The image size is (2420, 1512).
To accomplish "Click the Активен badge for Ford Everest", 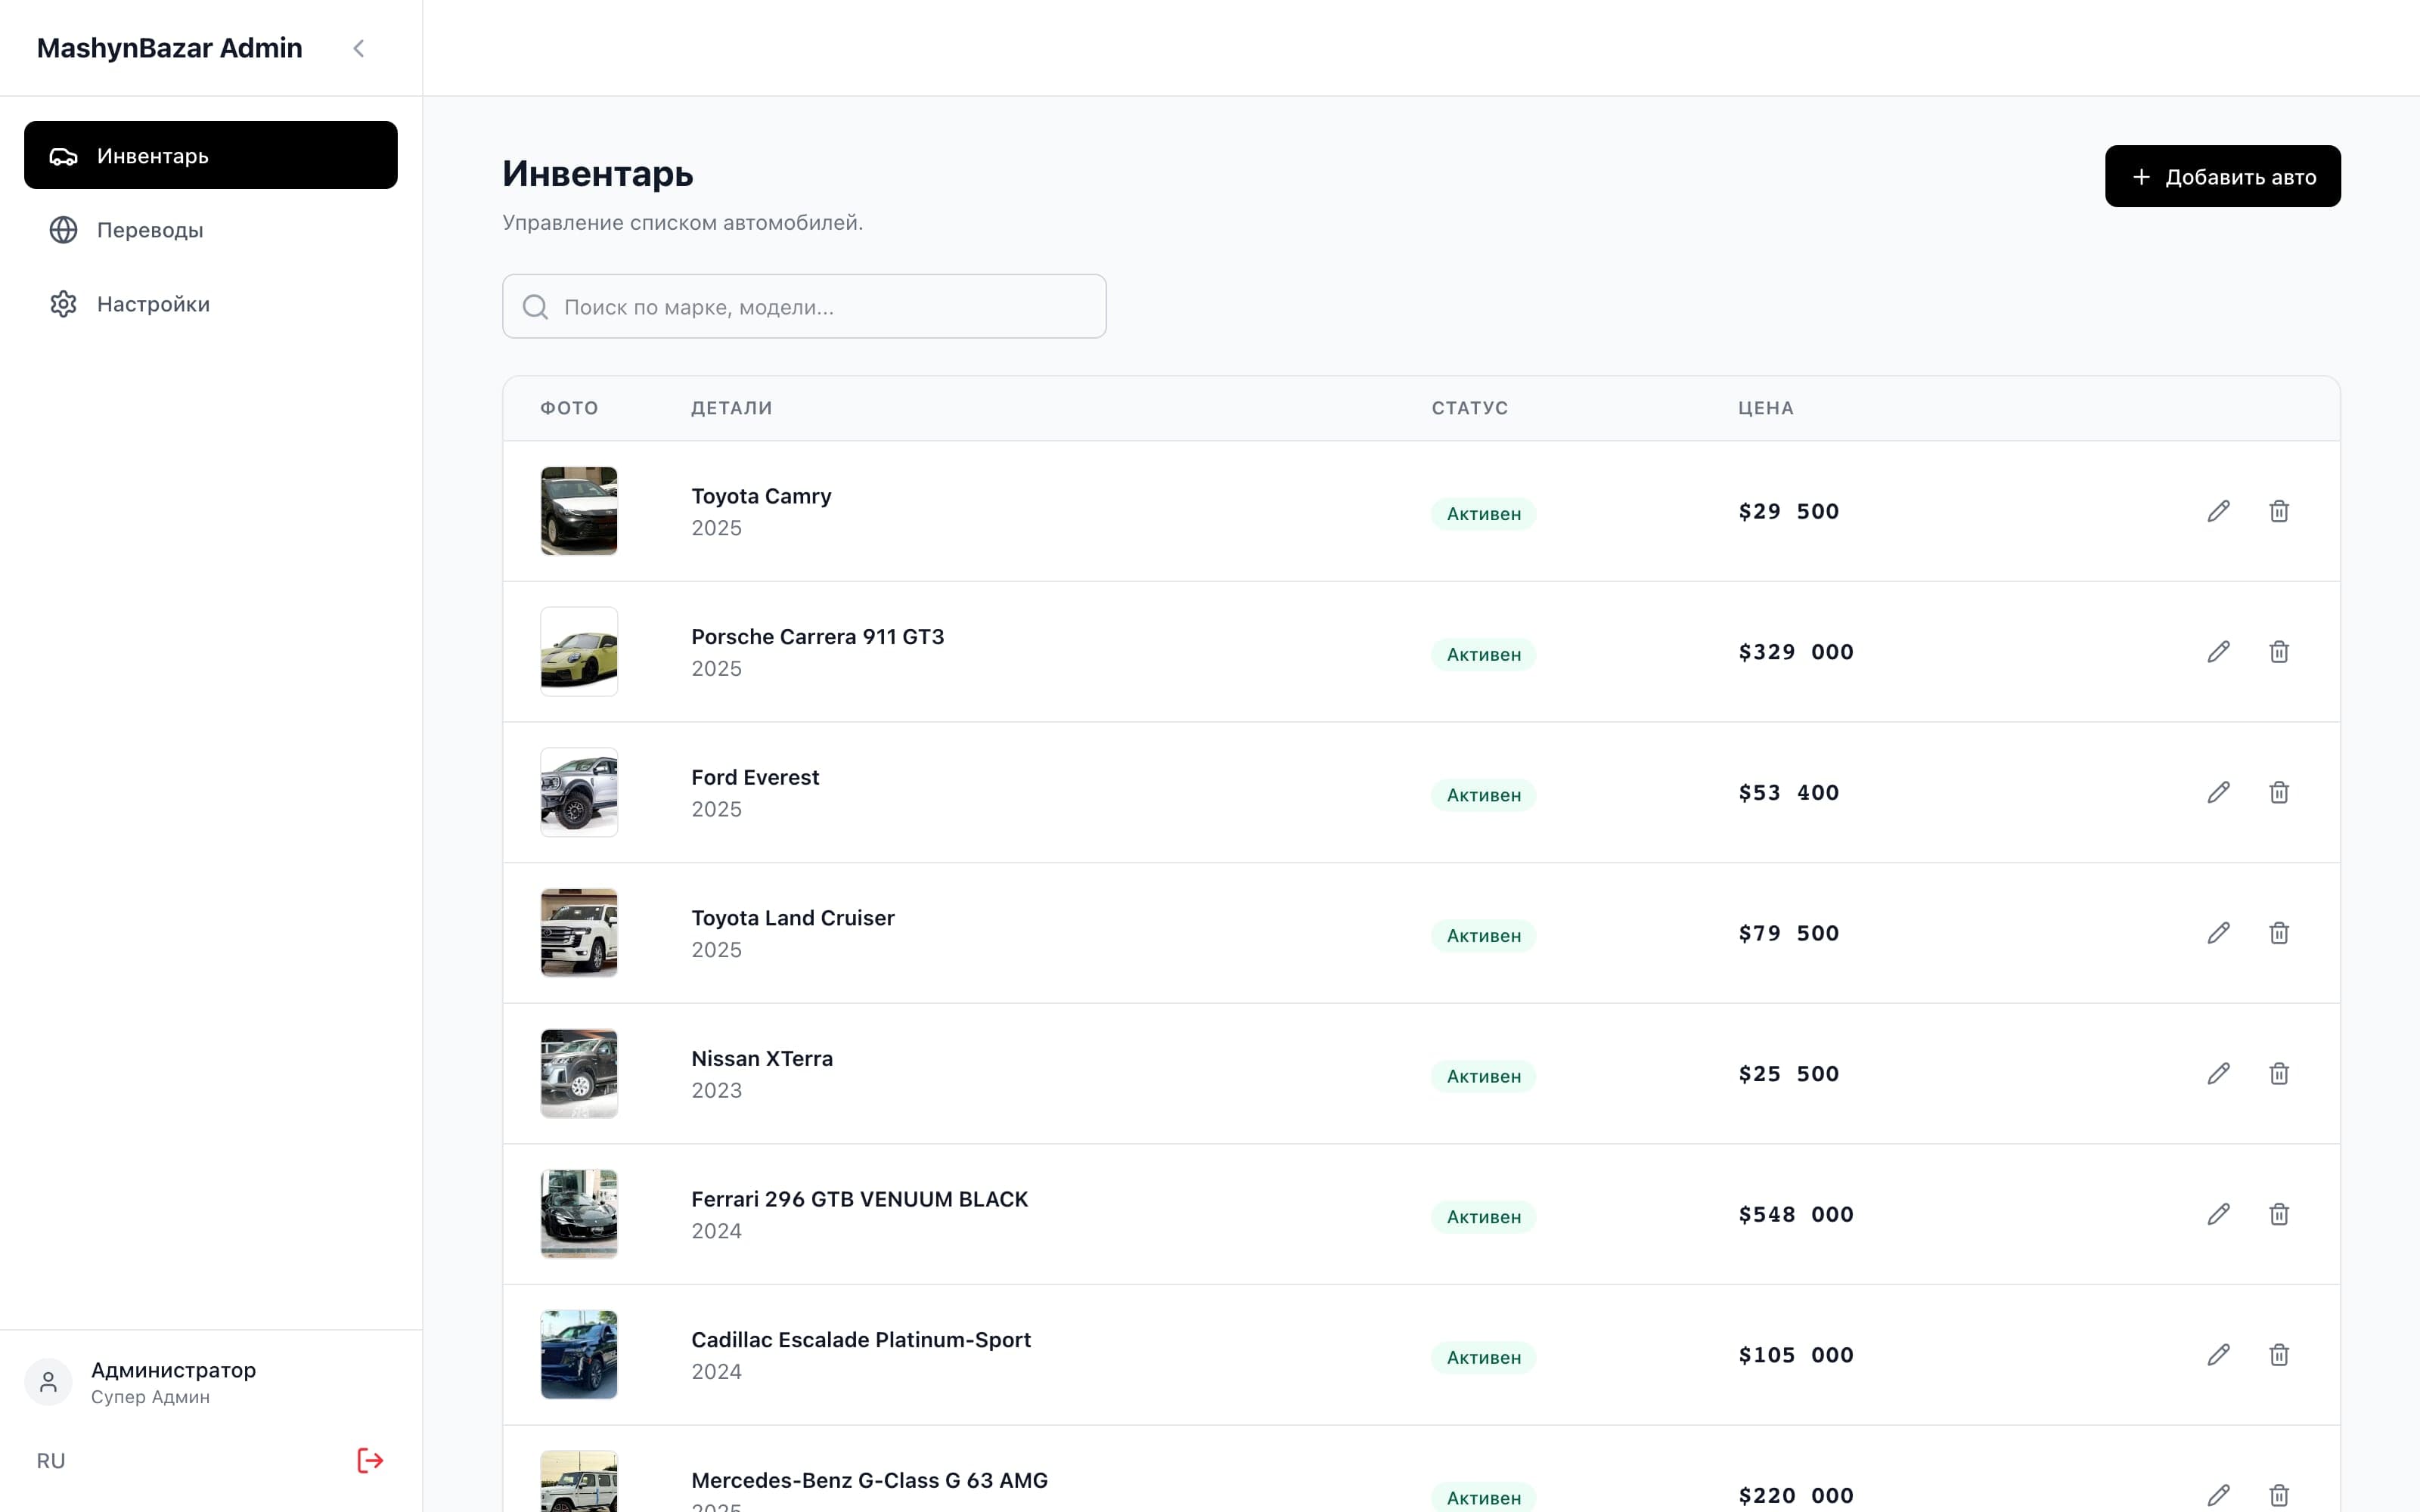I will pos(1483,794).
